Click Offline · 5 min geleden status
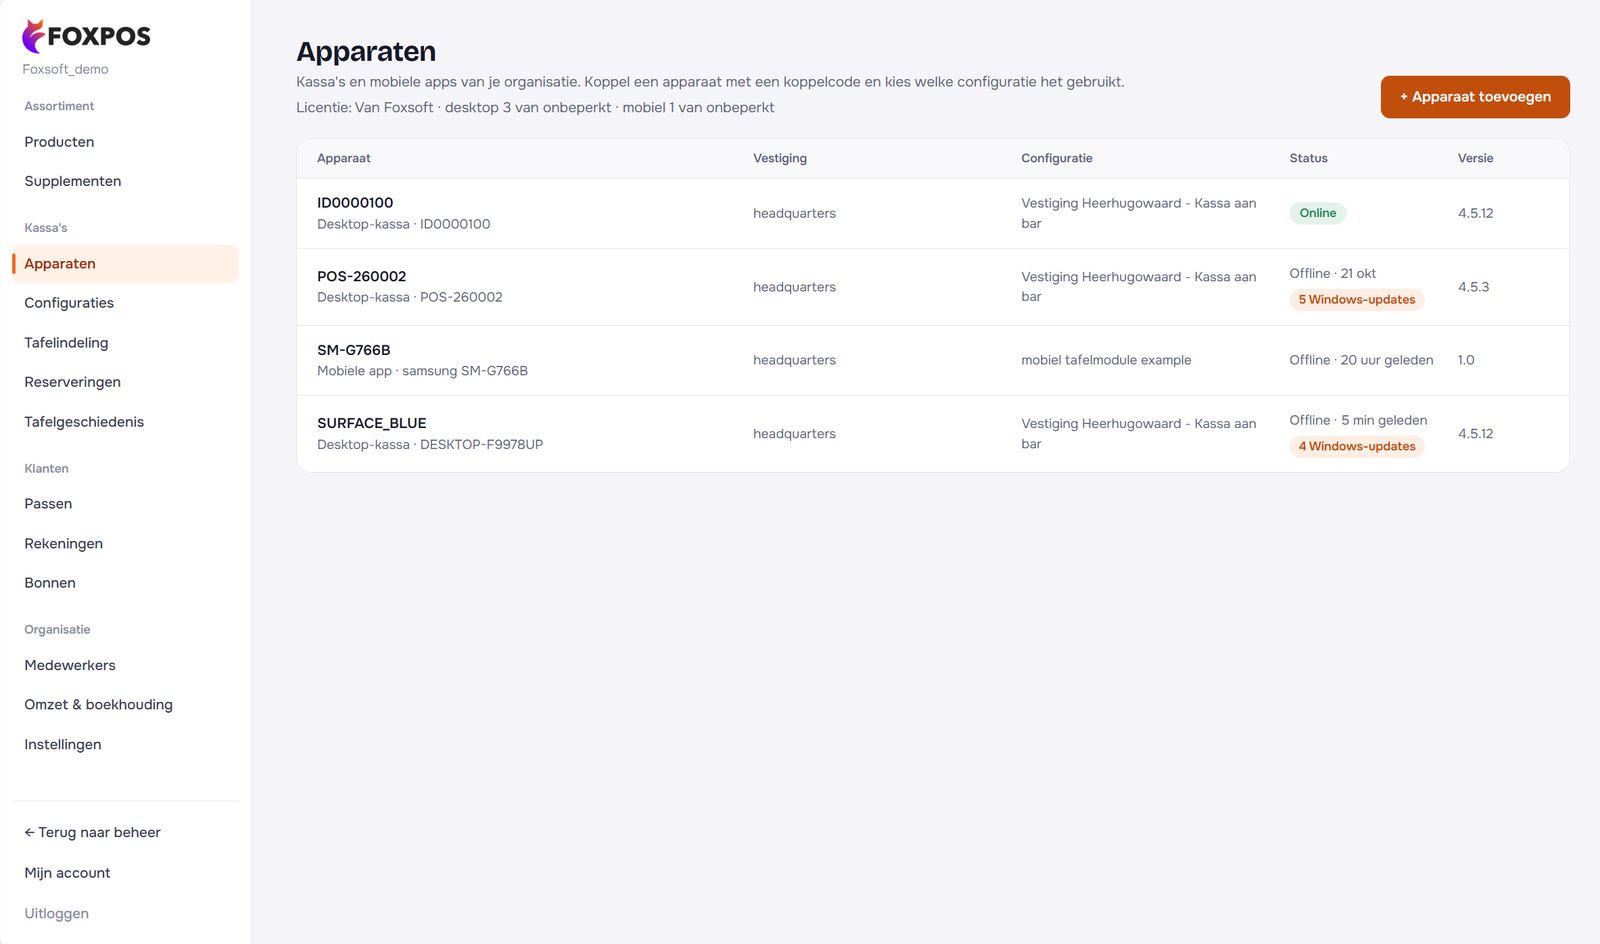Screen dimensions: 1600x944 click(1358, 420)
